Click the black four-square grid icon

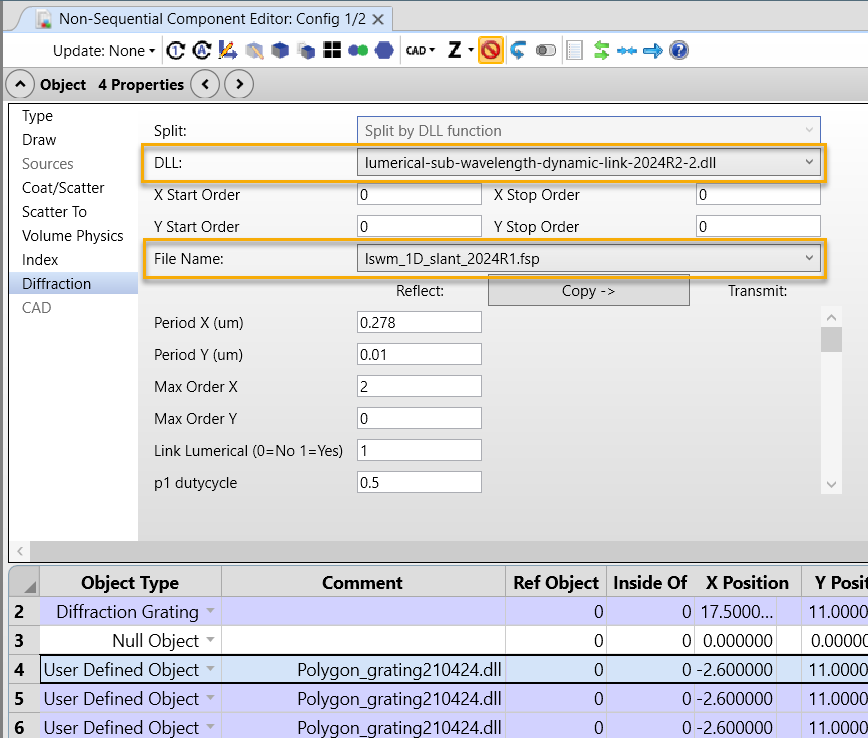tap(332, 51)
